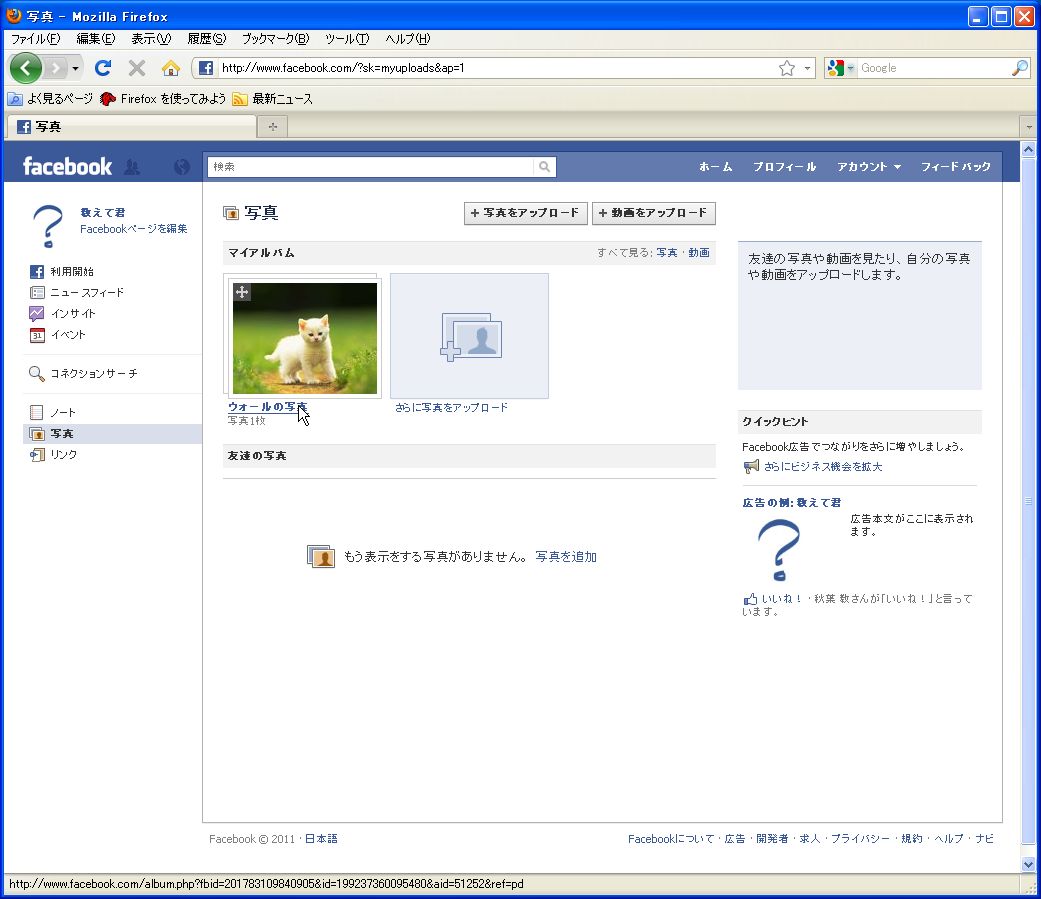Image resolution: width=1041 pixels, height=899 pixels.
Task: Click the question mark profile picture in sidebar
Action: pyautogui.click(x=48, y=226)
